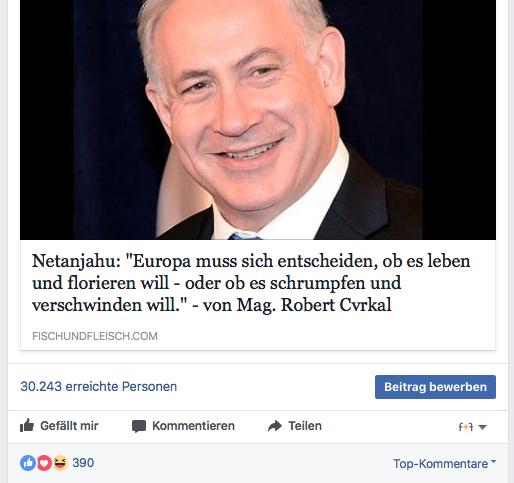Click the author credit von Mag. Robert Cvrkal
The image size is (514, 483).
click(297, 305)
